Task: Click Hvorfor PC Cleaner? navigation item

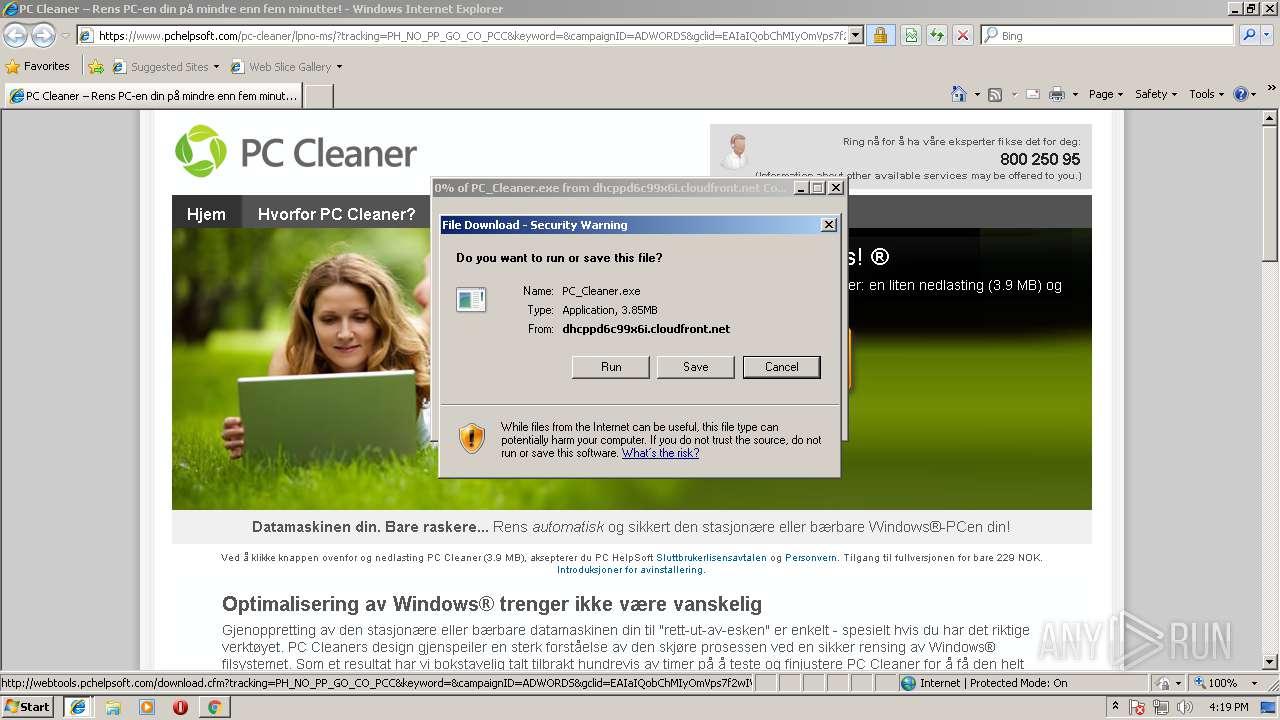Action: point(336,214)
